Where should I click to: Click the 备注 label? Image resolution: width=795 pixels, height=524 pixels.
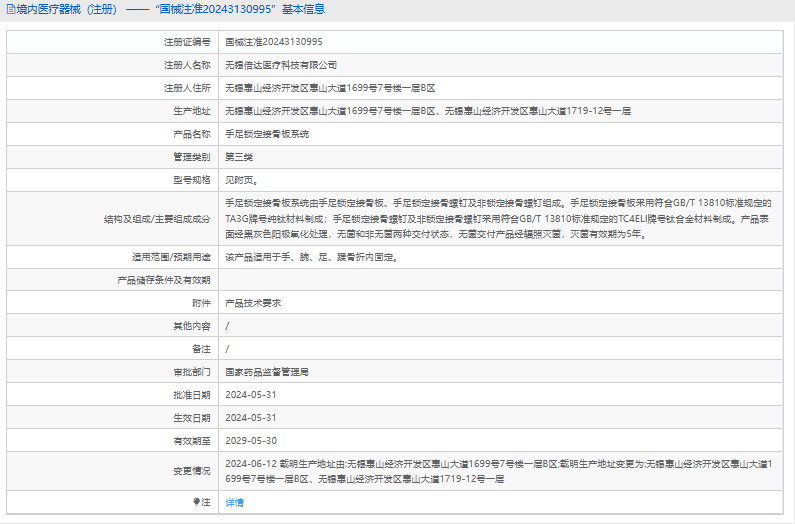[201, 349]
